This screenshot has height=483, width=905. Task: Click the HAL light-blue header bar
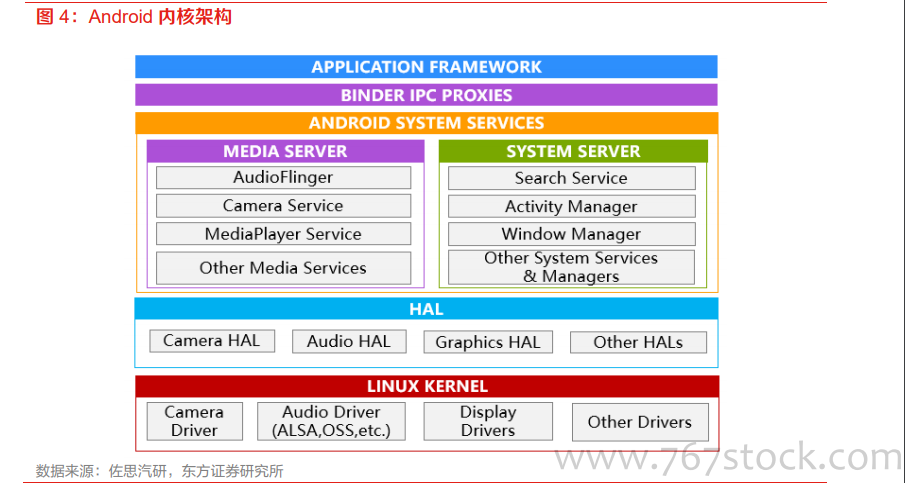pos(427,309)
